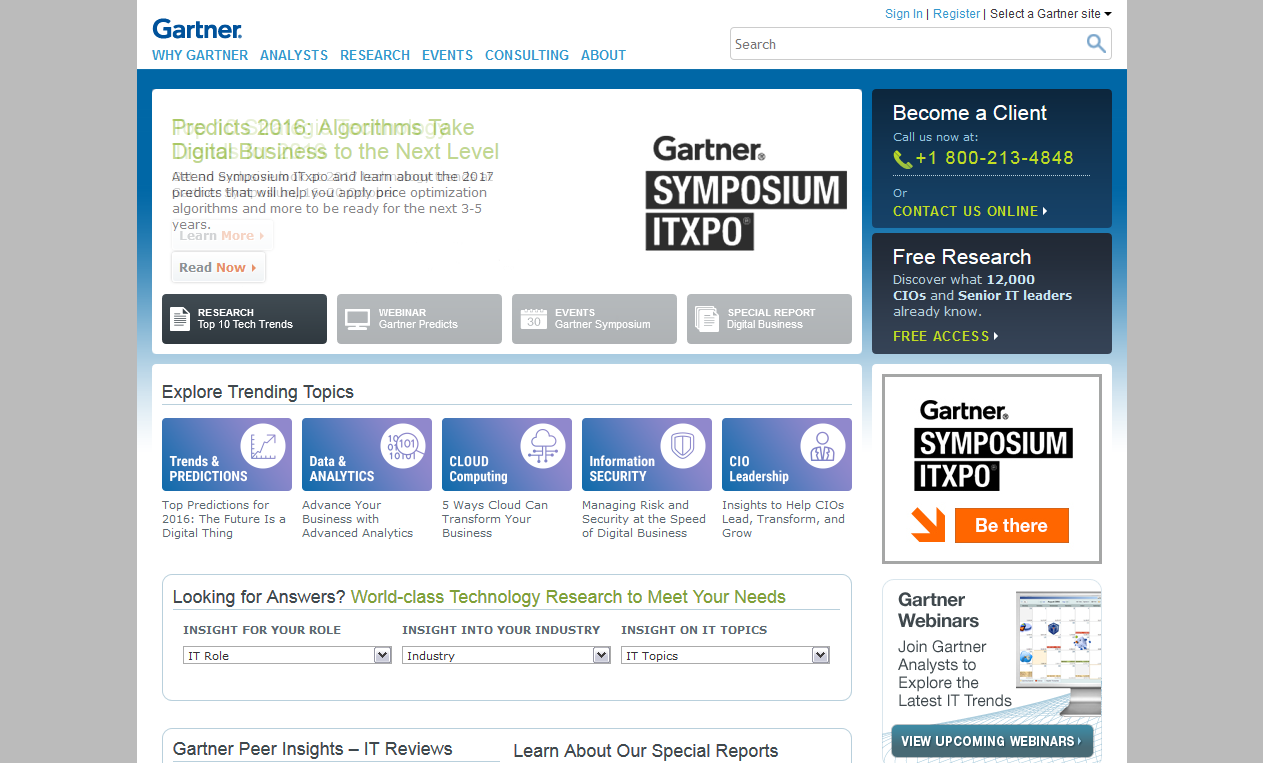Click Learn About Our Special Reports heading

point(645,751)
